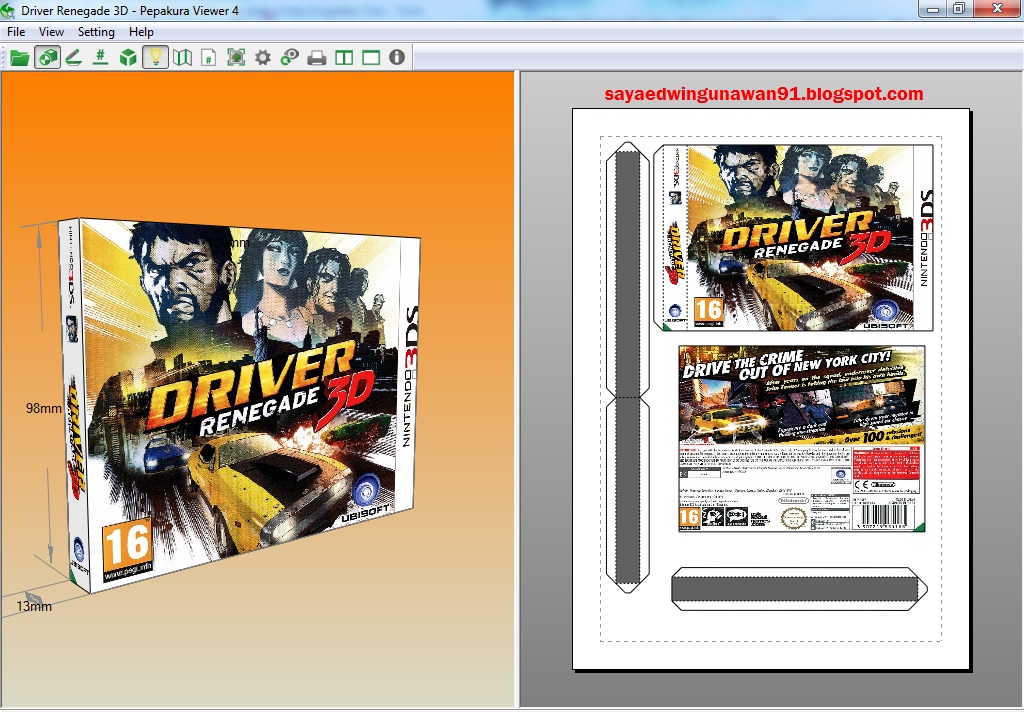Select the front cover pattern piece
This screenshot has height=712, width=1024.
(793, 237)
